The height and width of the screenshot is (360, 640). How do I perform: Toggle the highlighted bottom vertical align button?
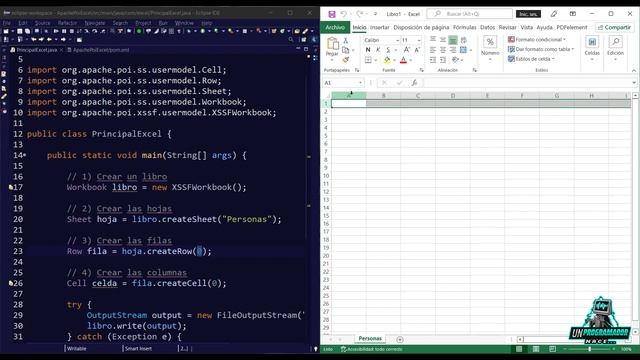[x=453, y=40]
